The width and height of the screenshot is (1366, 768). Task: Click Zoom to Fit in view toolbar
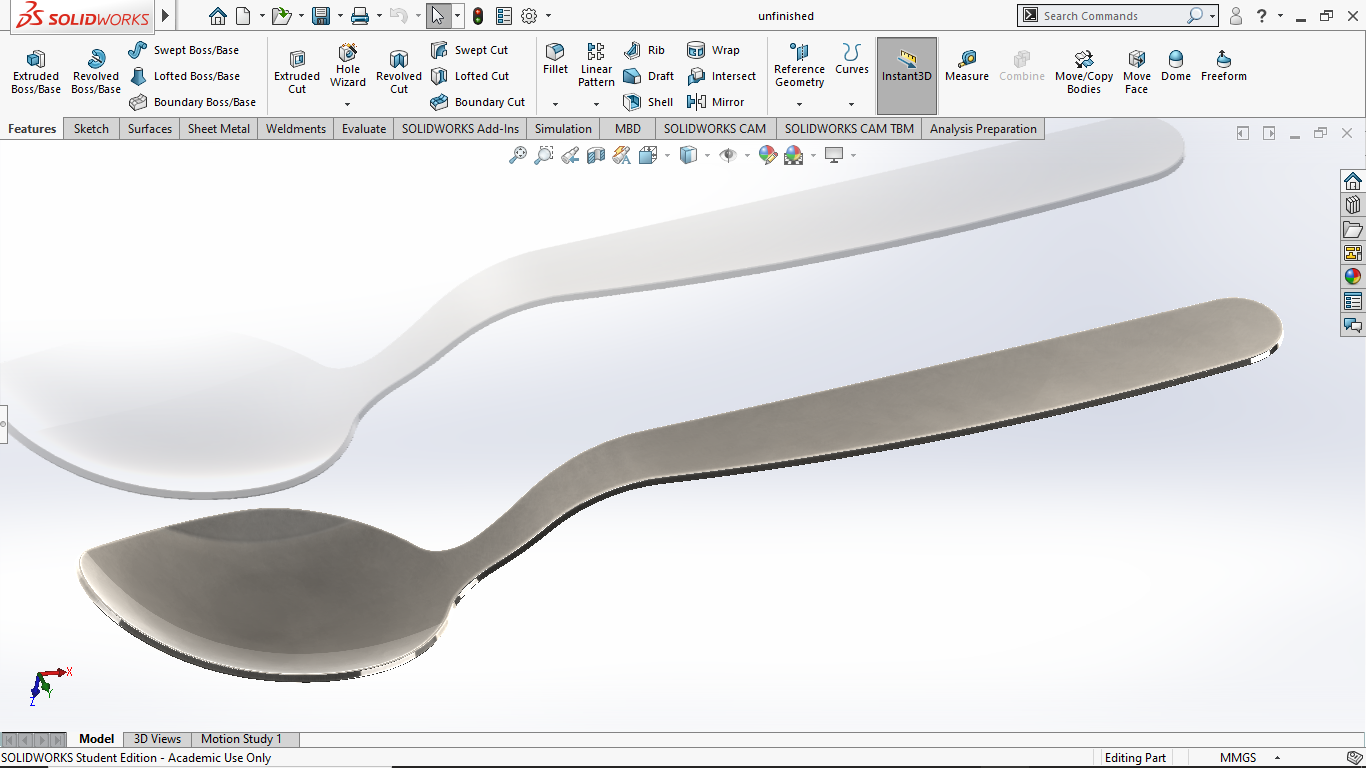point(518,155)
